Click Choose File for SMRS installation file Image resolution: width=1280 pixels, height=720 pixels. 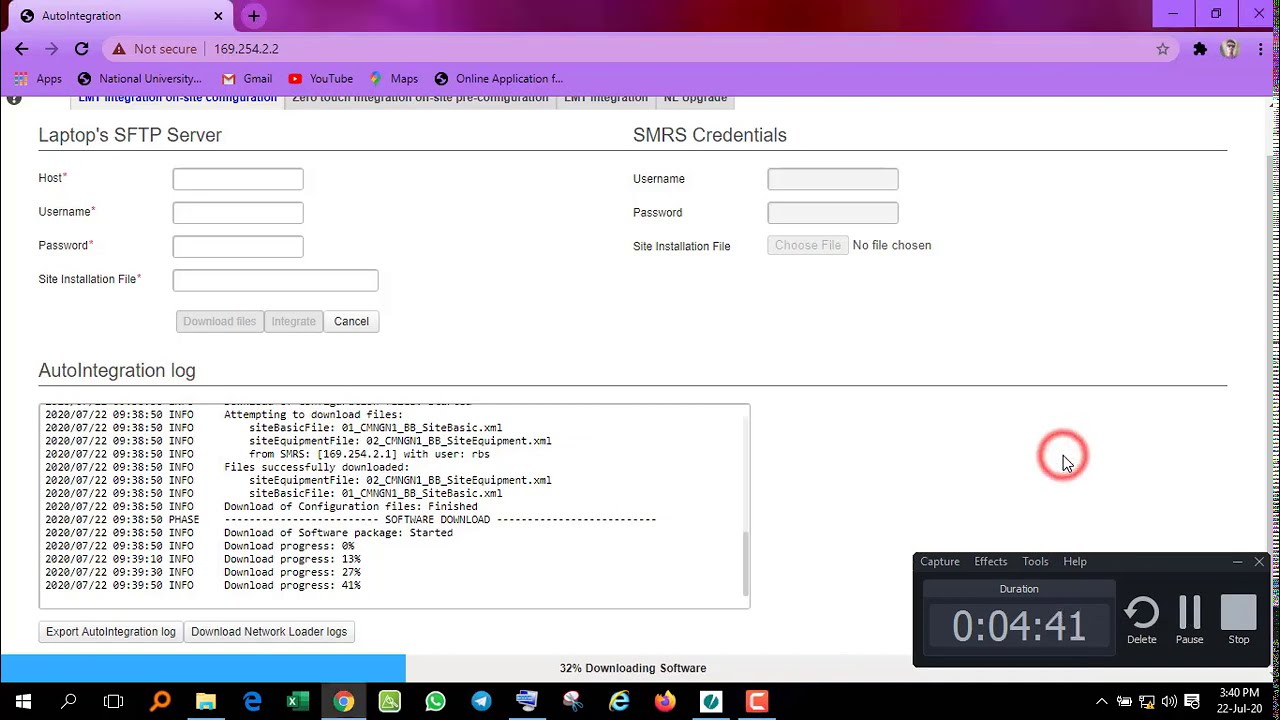click(808, 245)
